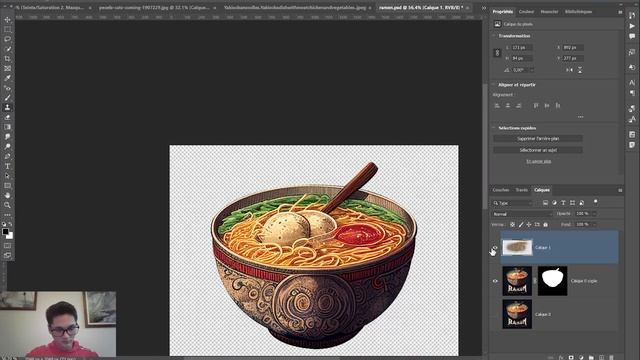Toggle the type layer filter

pyautogui.click(x=563, y=202)
